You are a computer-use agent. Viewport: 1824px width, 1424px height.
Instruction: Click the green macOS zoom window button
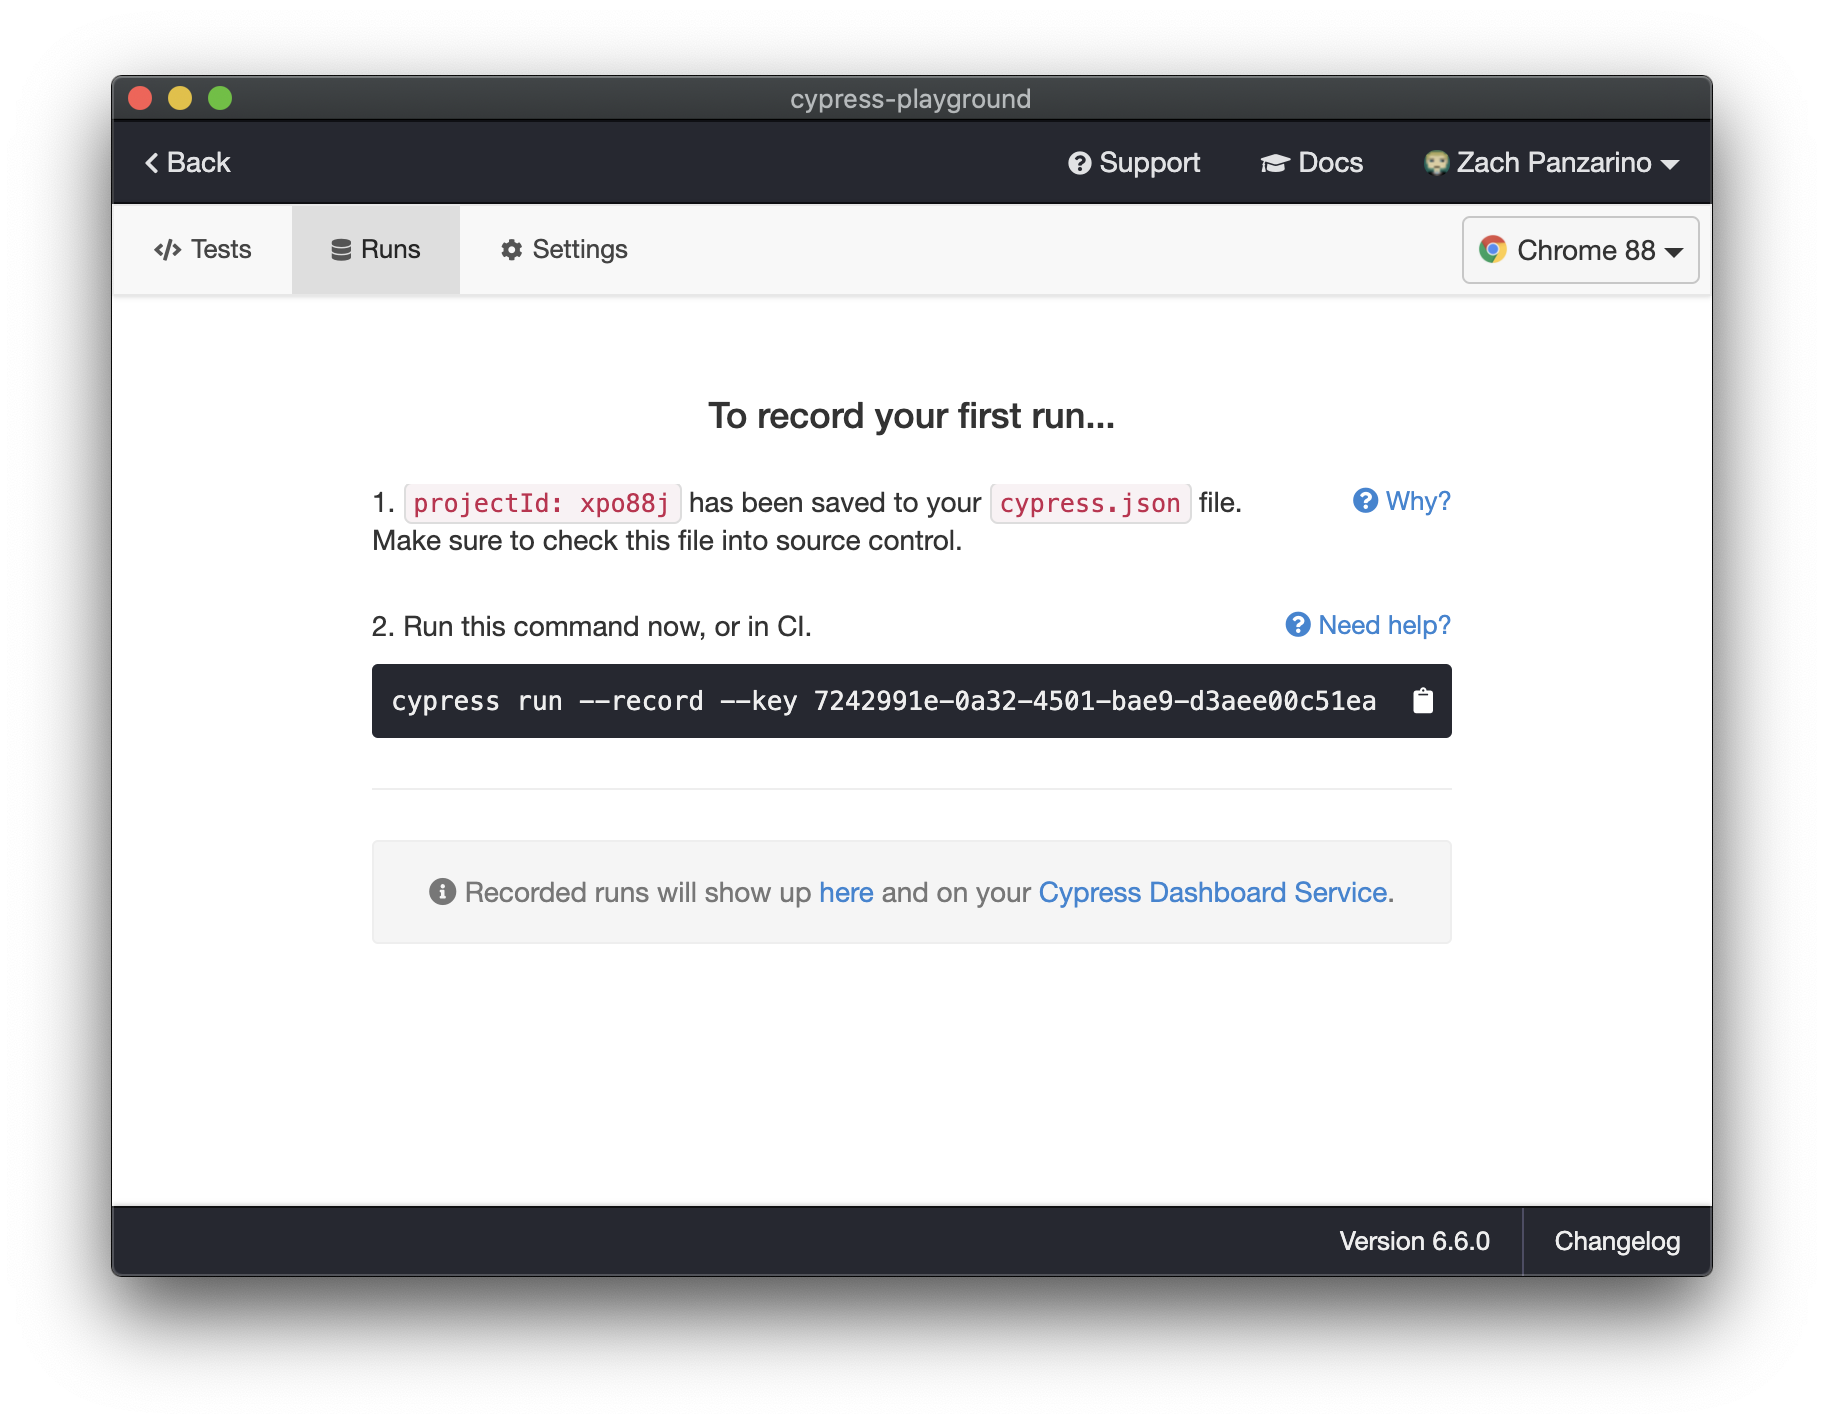(x=220, y=98)
